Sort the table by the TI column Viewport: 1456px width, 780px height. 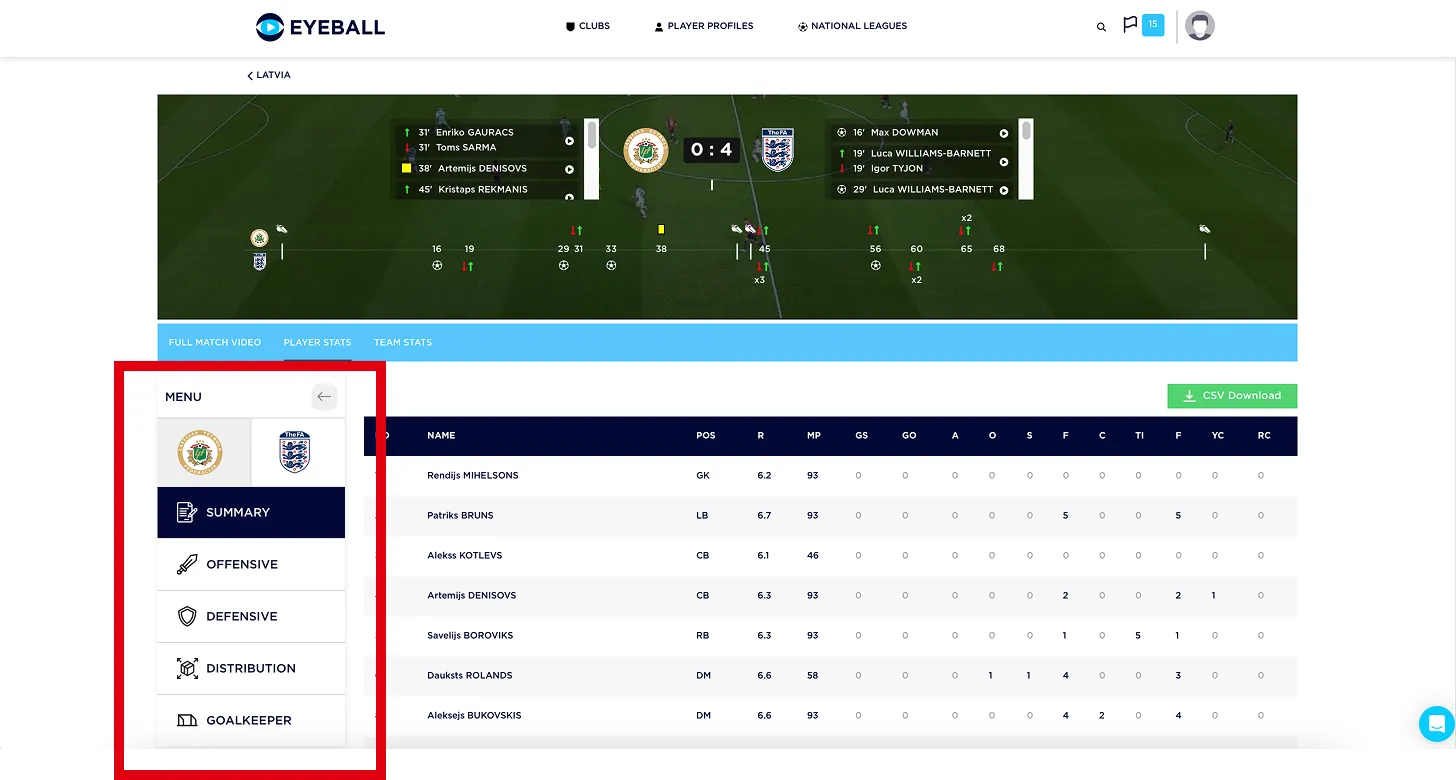tap(1139, 436)
